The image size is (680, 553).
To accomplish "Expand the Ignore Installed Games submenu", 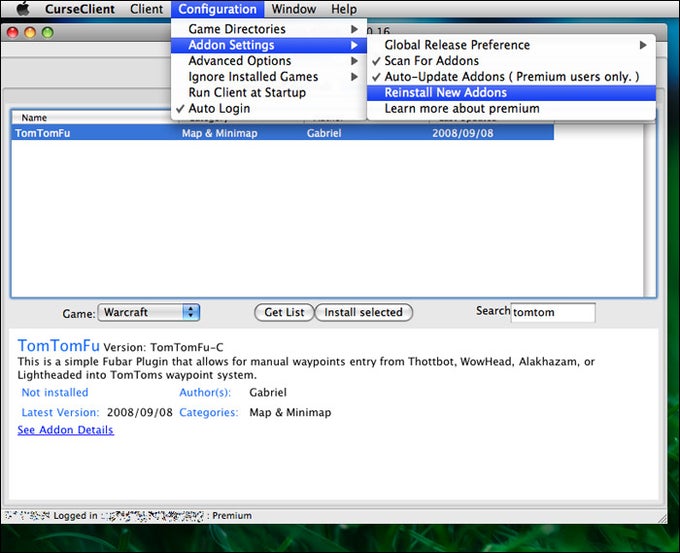I will pyautogui.click(x=268, y=77).
